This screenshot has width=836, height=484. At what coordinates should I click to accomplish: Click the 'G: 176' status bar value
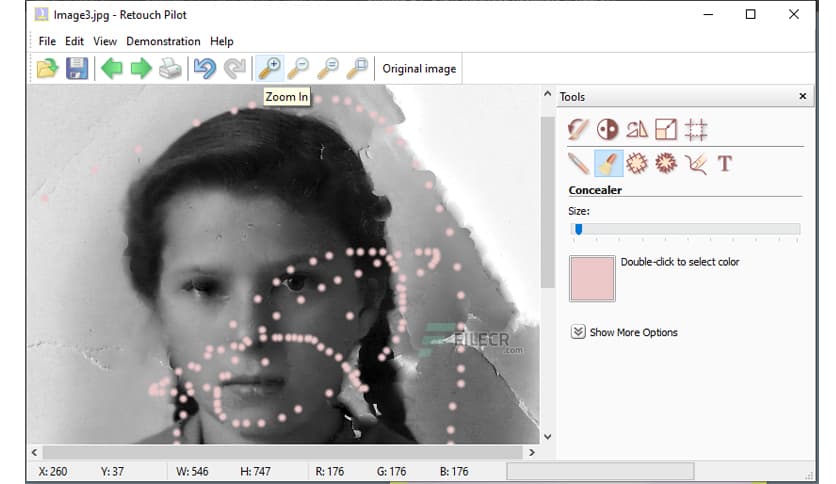[x=391, y=472]
